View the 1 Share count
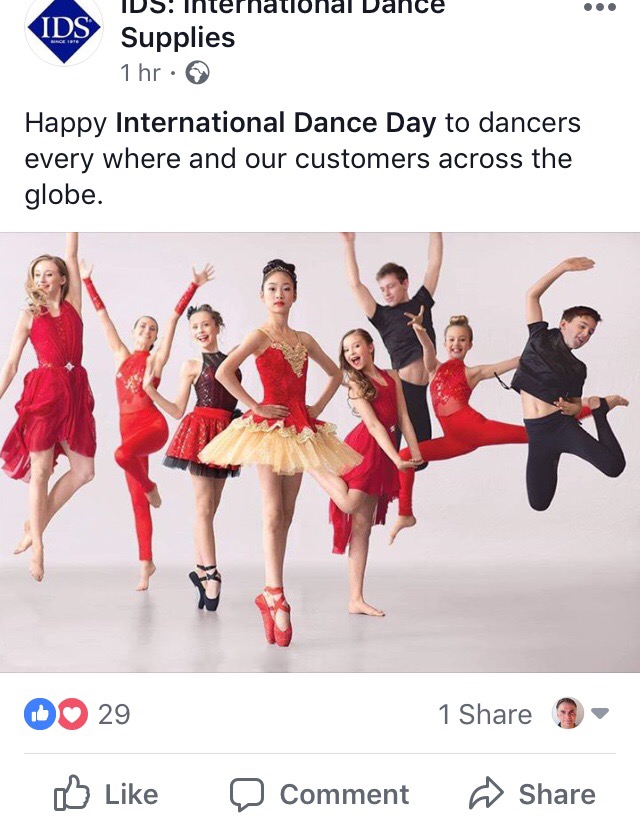 [x=485, y=715]
